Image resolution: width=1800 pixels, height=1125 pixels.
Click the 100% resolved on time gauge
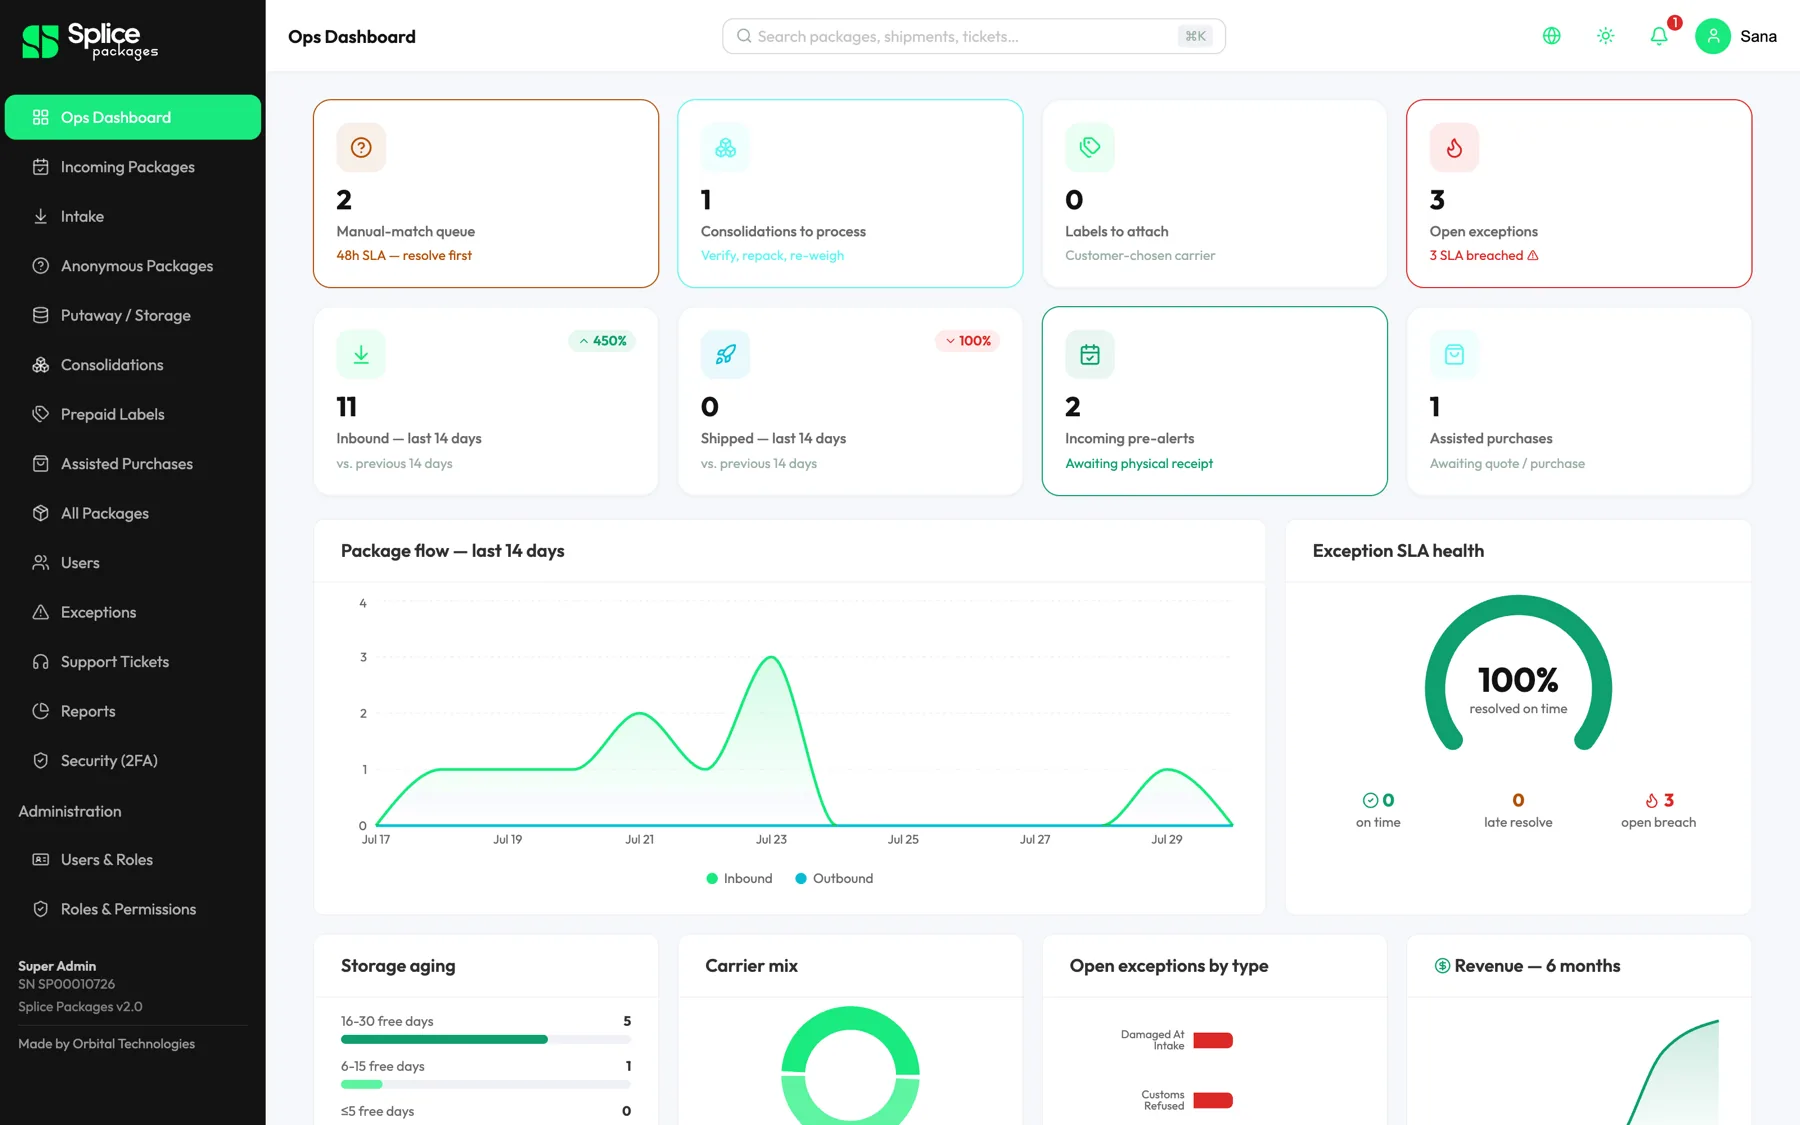click(x=1518, y=674)
